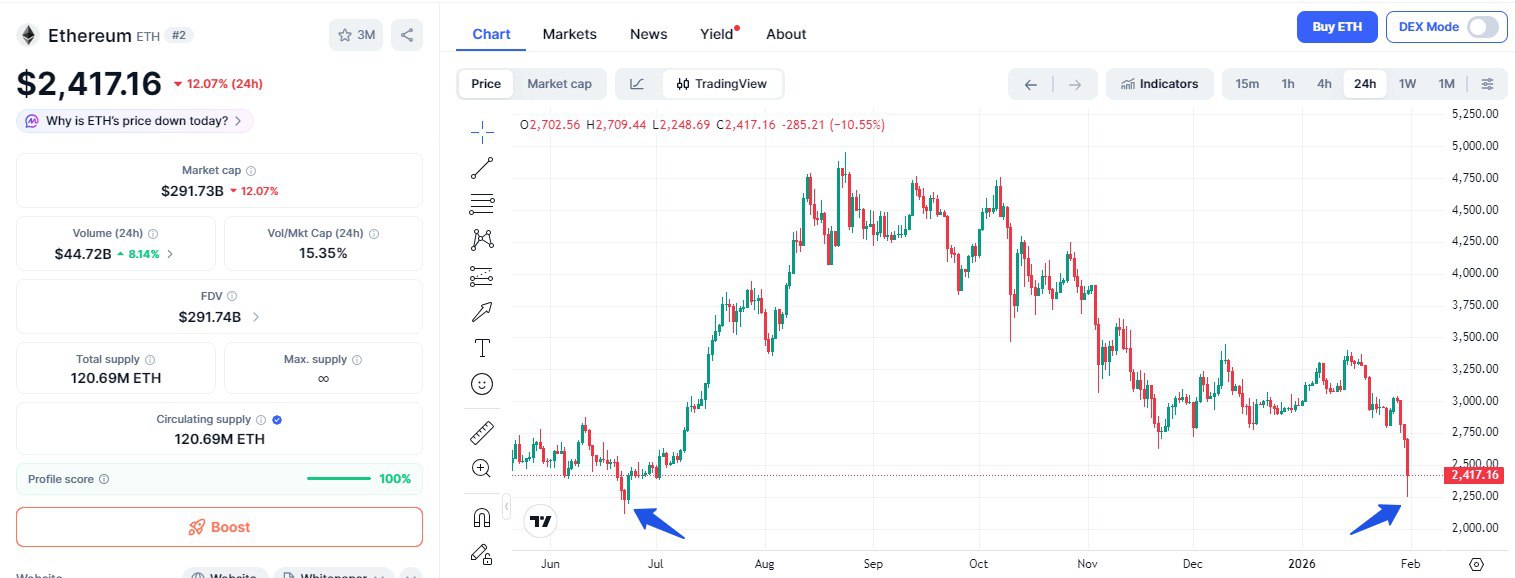Click the Profile score progress bar
The image size is (1515, 578).
[339, 479]
